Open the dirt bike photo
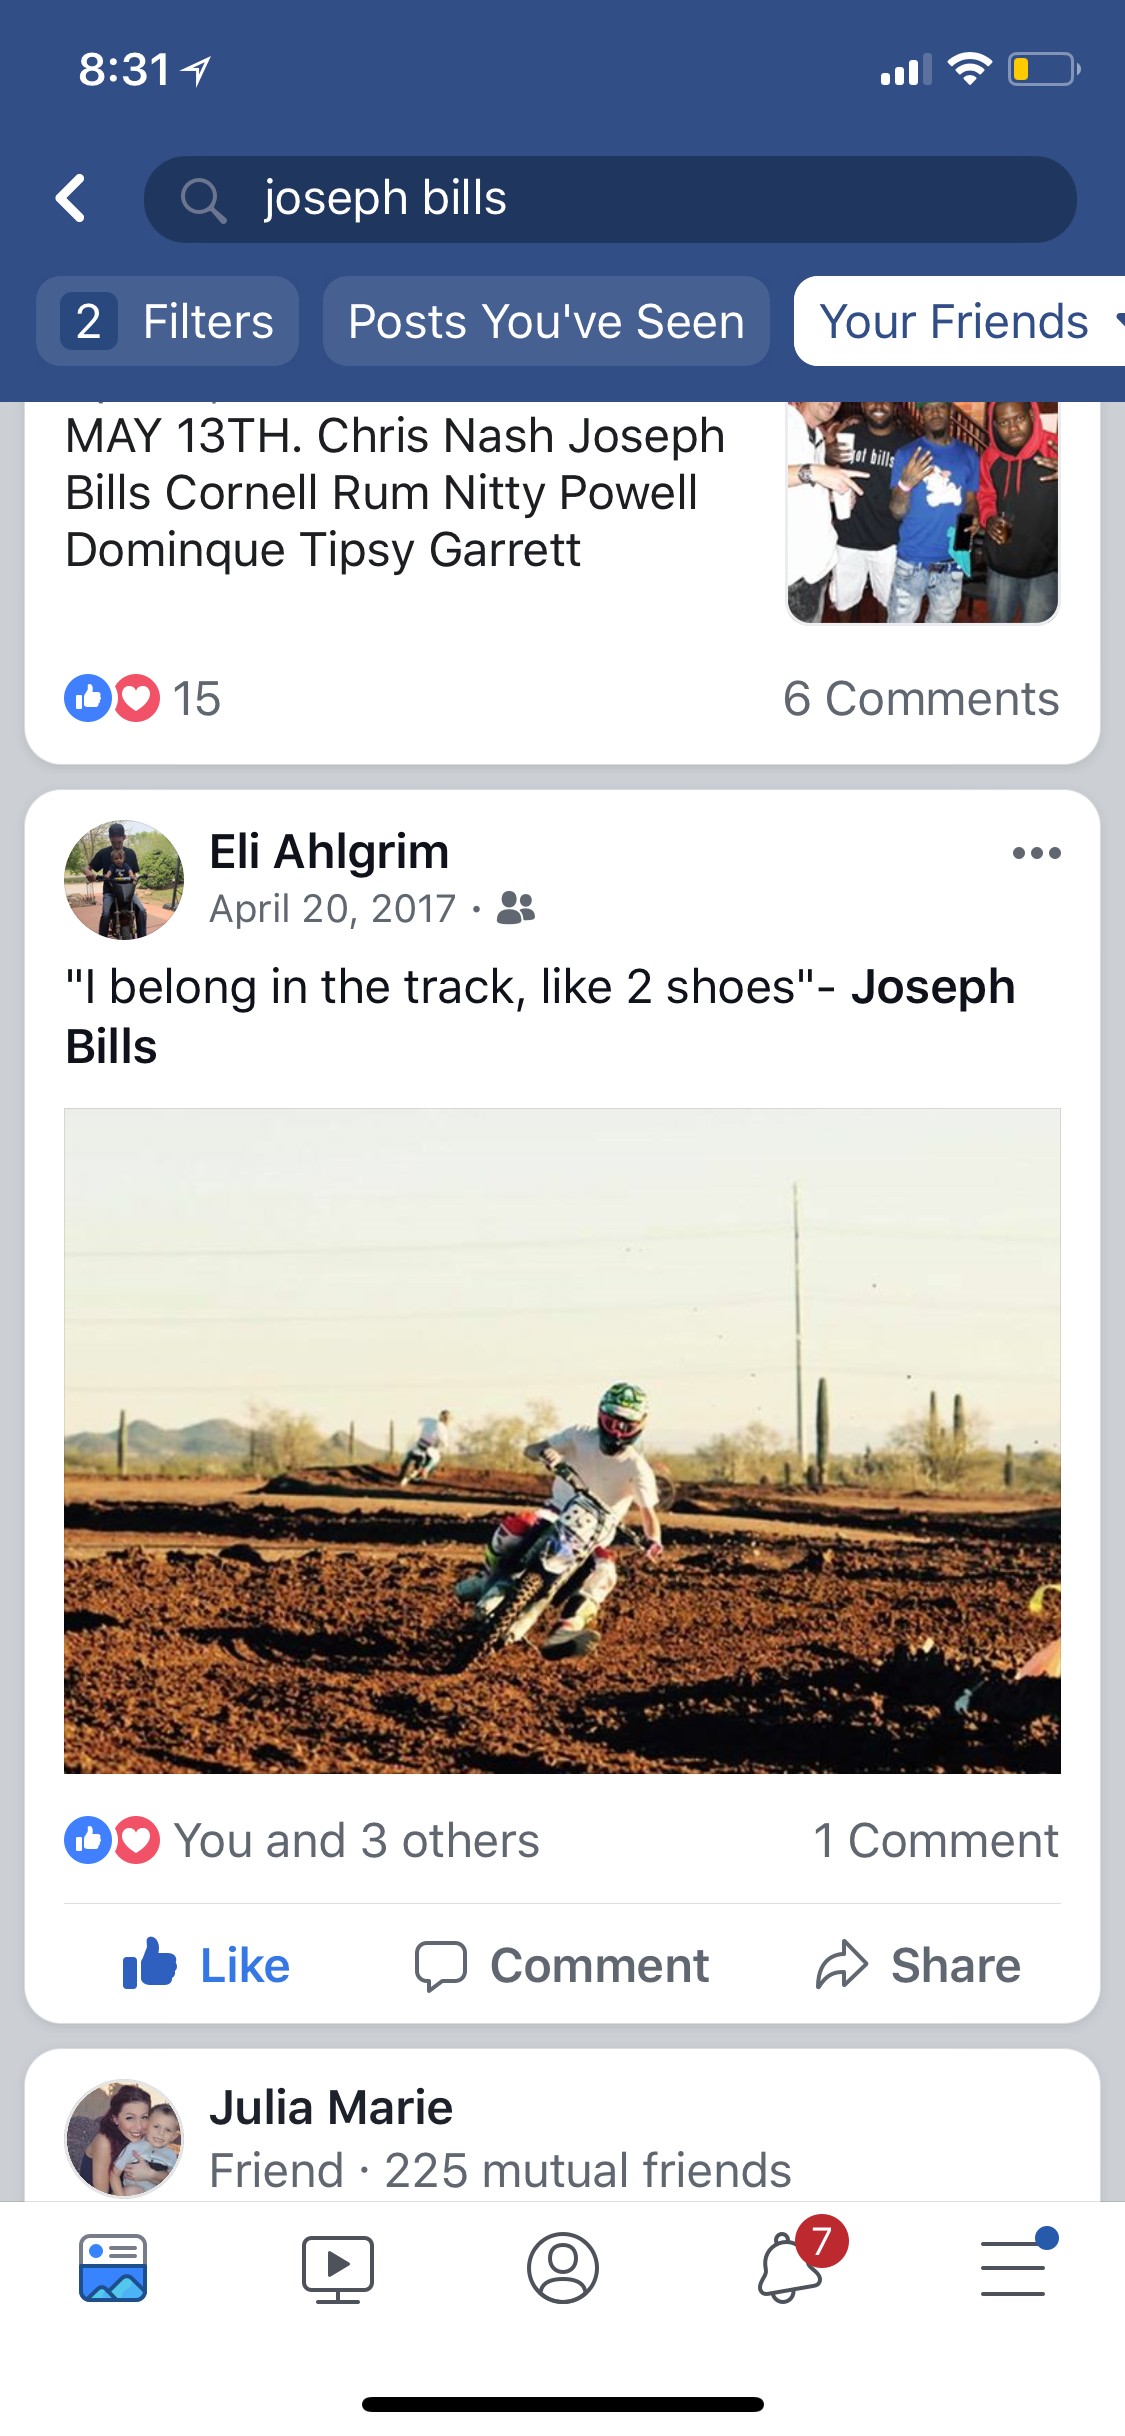 (x=562, y=1440)
